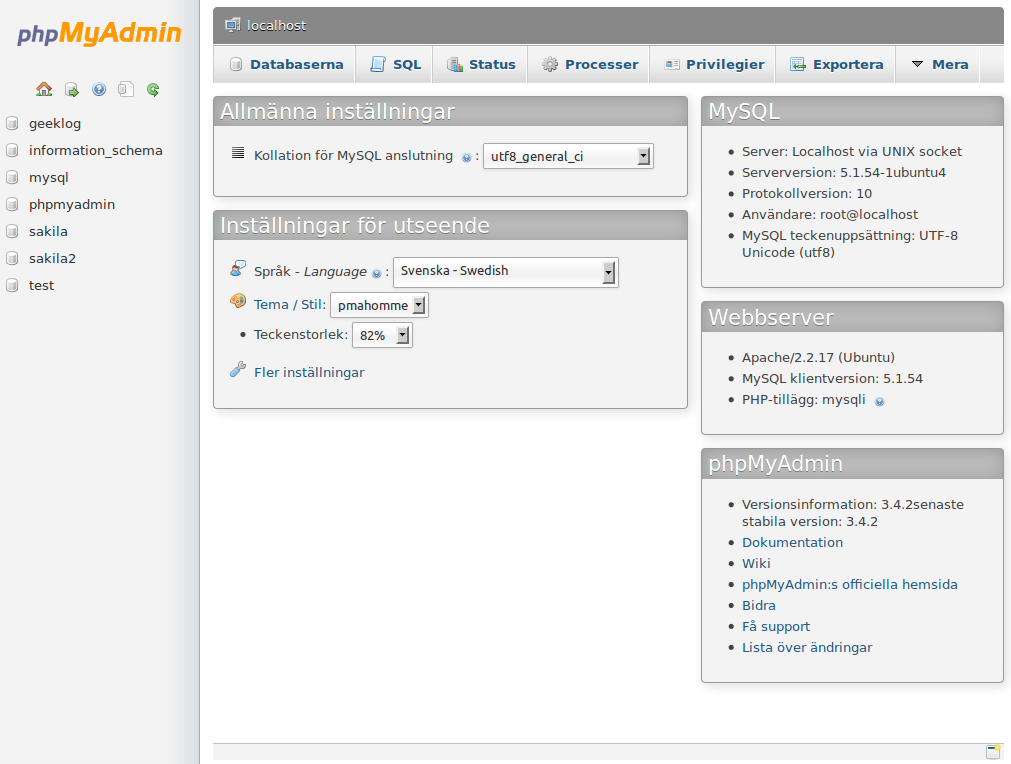This screenshot has height=764, width=1011.
Task: Select the geeklog database
Action: [55, 123]
